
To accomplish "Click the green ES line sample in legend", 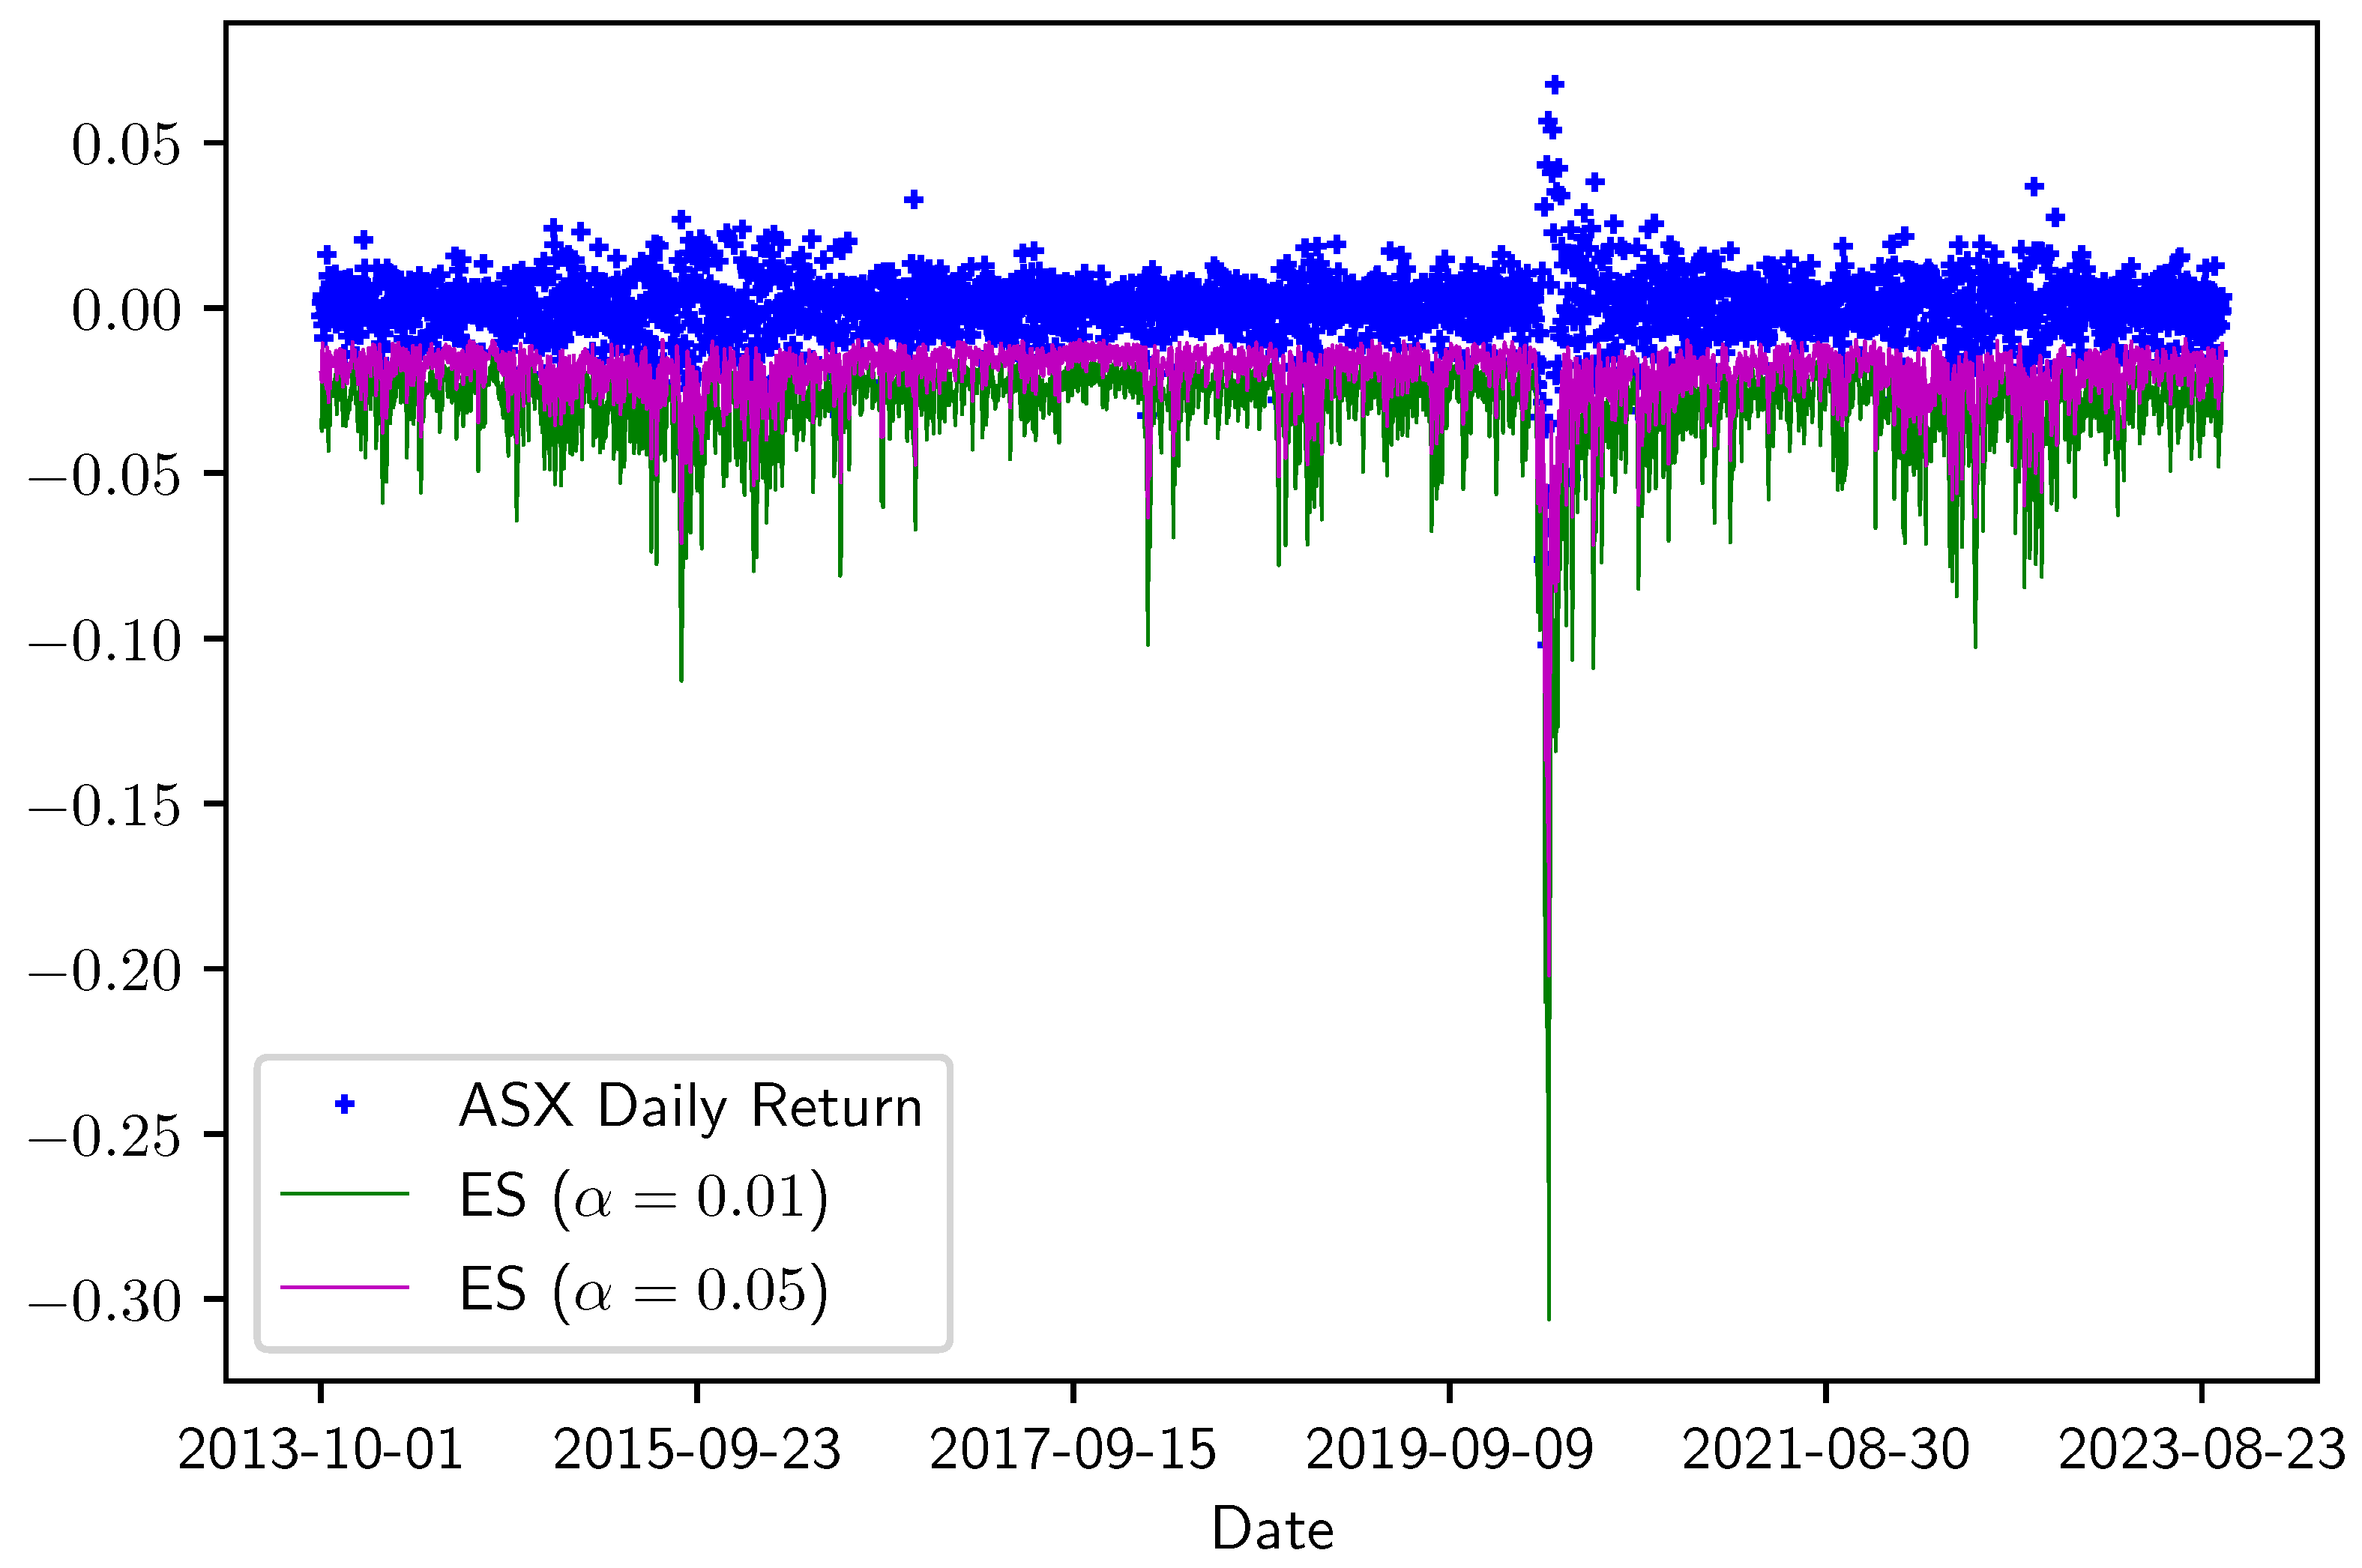I will [x=344, y=1193].
